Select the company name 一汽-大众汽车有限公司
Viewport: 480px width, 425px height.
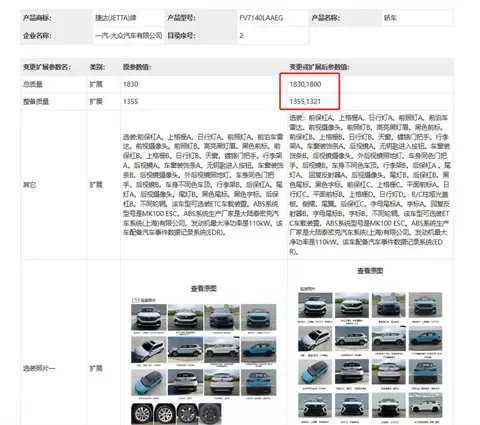click(x=129, y=35)
